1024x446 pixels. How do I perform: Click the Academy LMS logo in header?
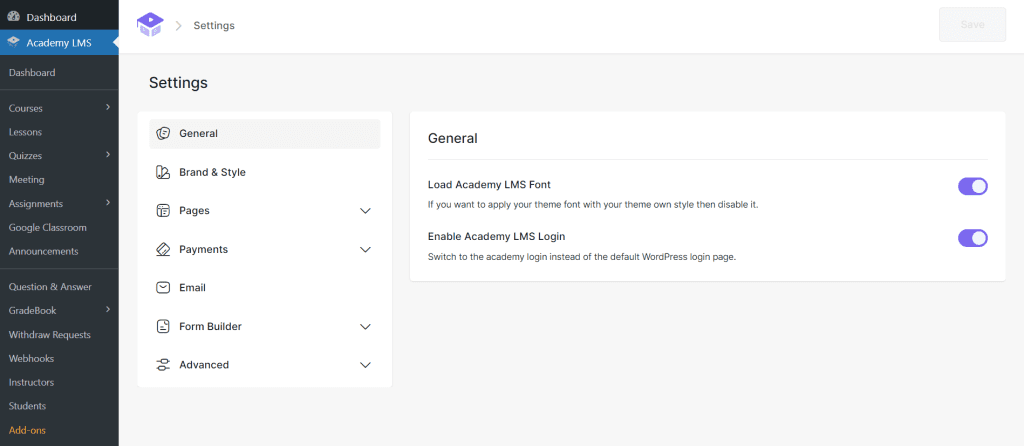(x=150, y=25)
